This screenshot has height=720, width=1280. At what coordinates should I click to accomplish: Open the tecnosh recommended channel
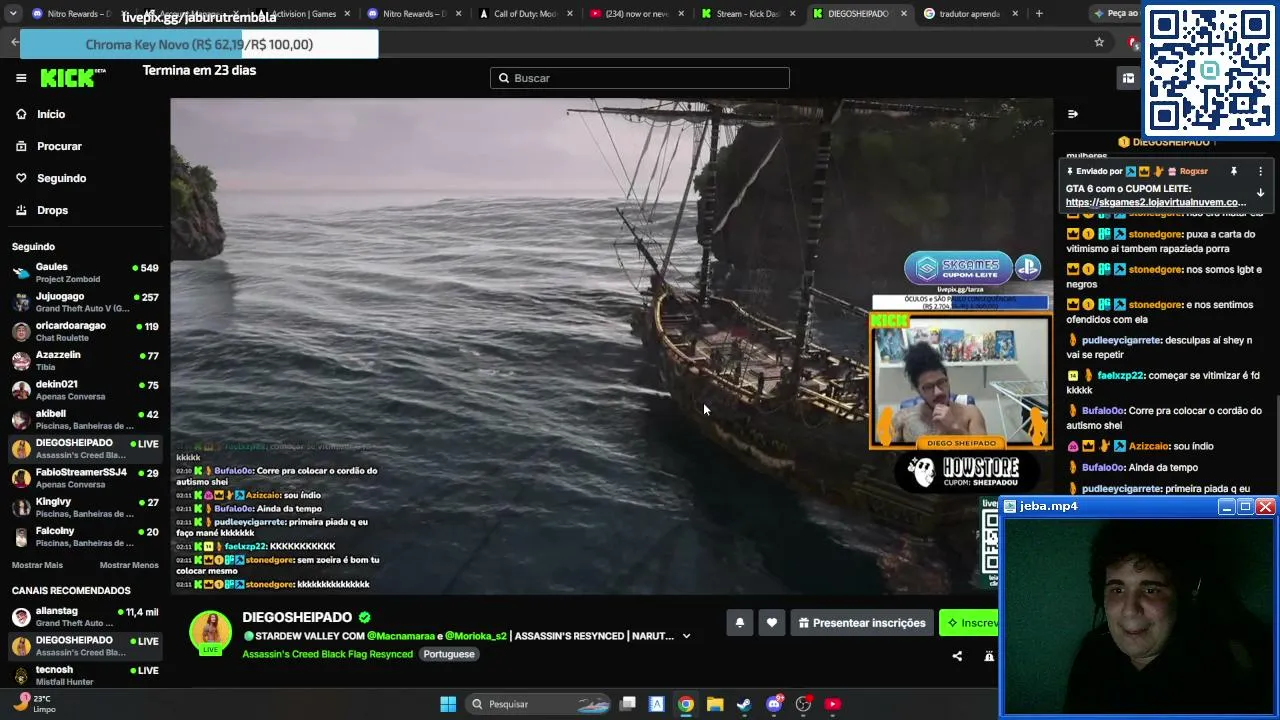coord(85,675)
